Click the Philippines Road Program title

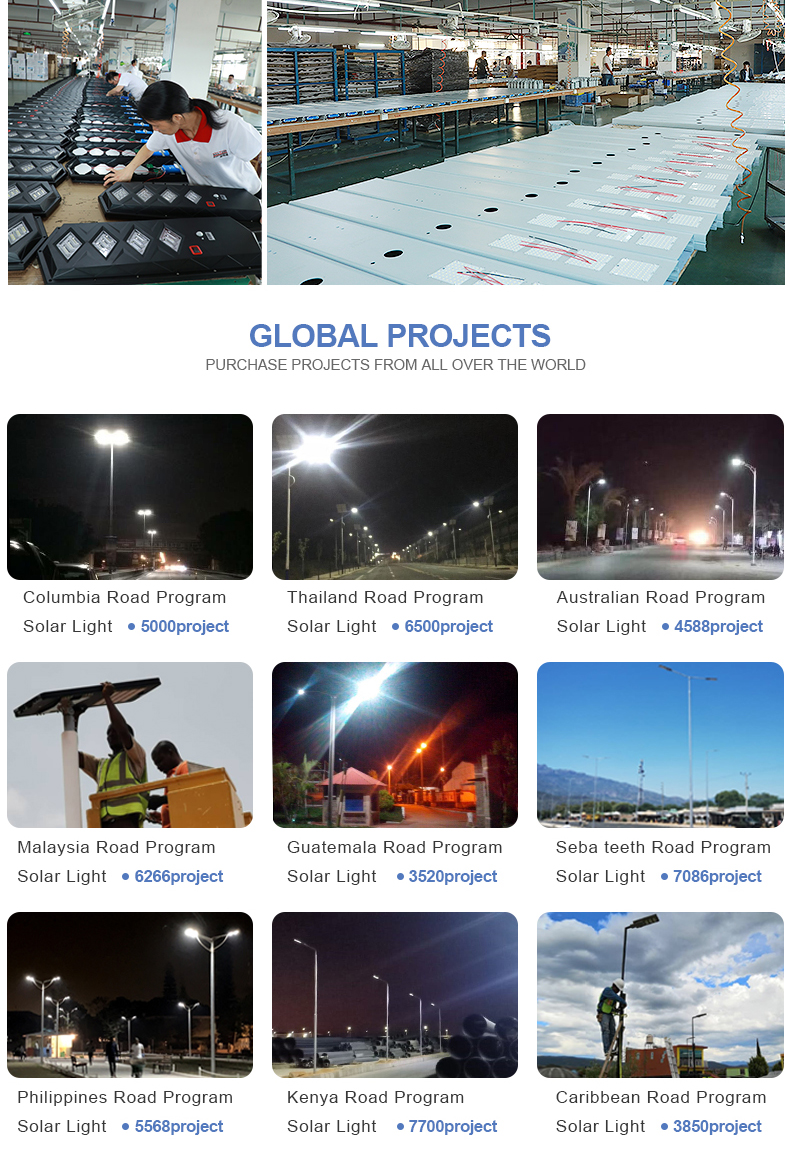[126, 1097]
